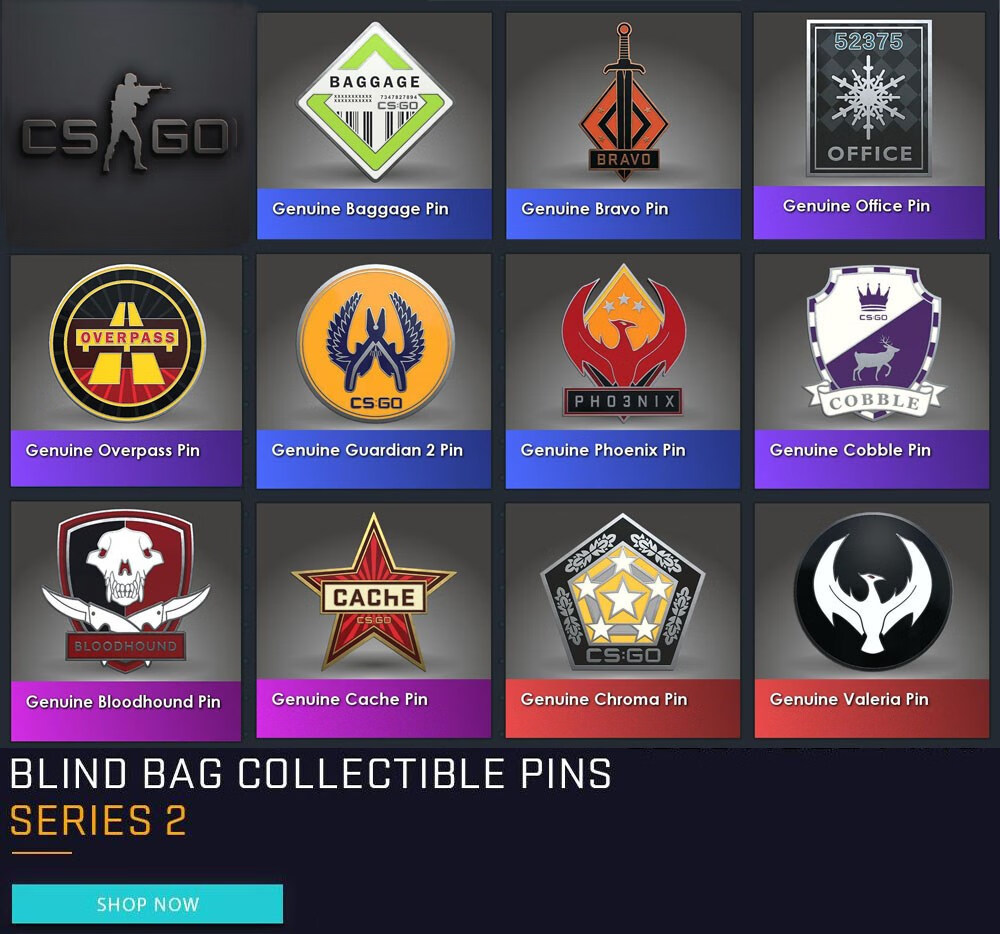Open the Cache Pin red star badge

[373, 592]
